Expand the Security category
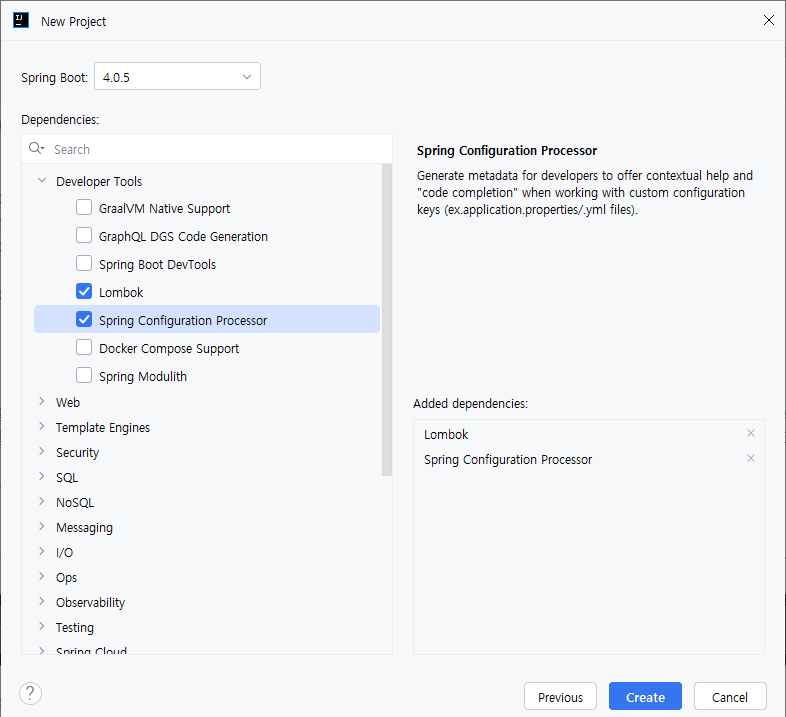This screenshot has width=786, height=717. pyautogui.click(x=42, y=452)
